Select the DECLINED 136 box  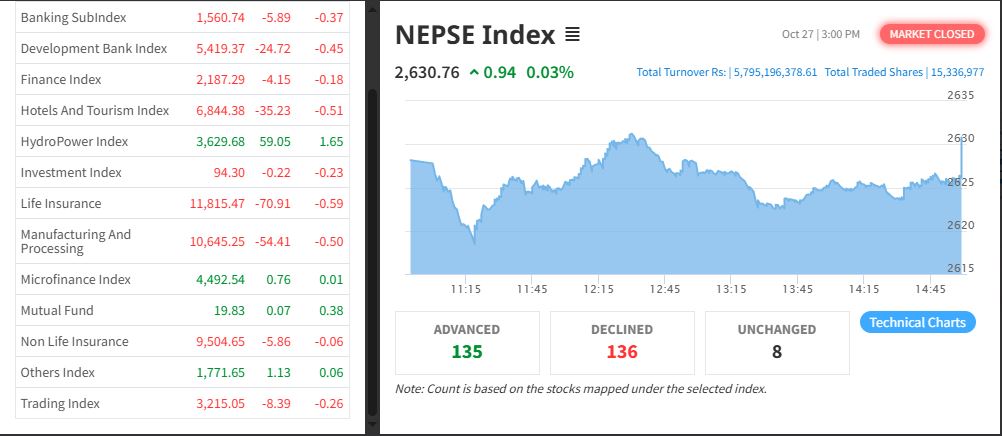[x=622, y=343]
